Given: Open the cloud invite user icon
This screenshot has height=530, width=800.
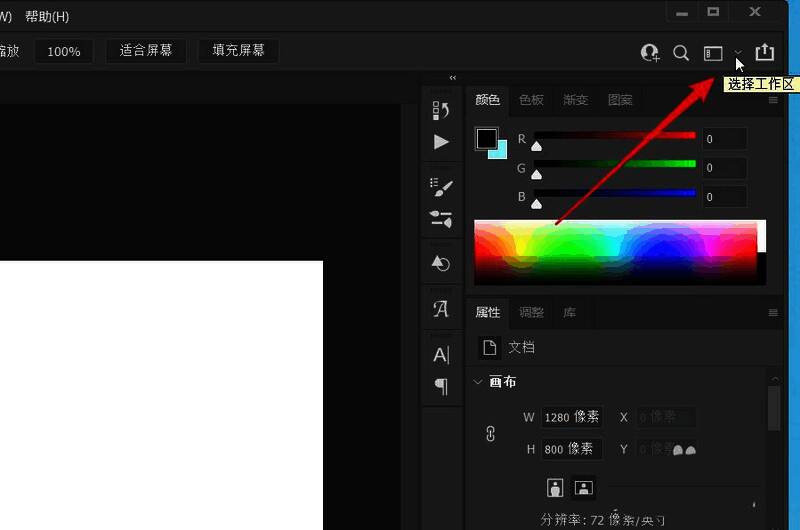Looking at the screenshot, I should 650,53.
